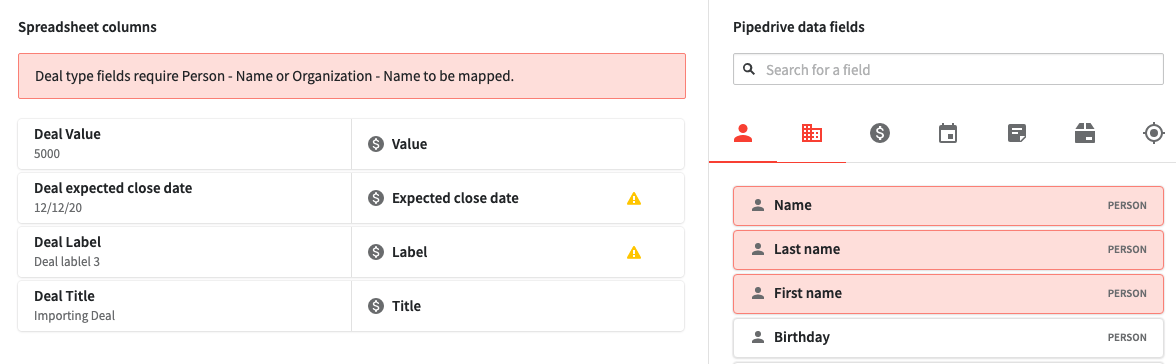Viewport: 1176px width, 364px height.
Task: Select the Lead target icon tab
Action: click(x=1153, y=134)
